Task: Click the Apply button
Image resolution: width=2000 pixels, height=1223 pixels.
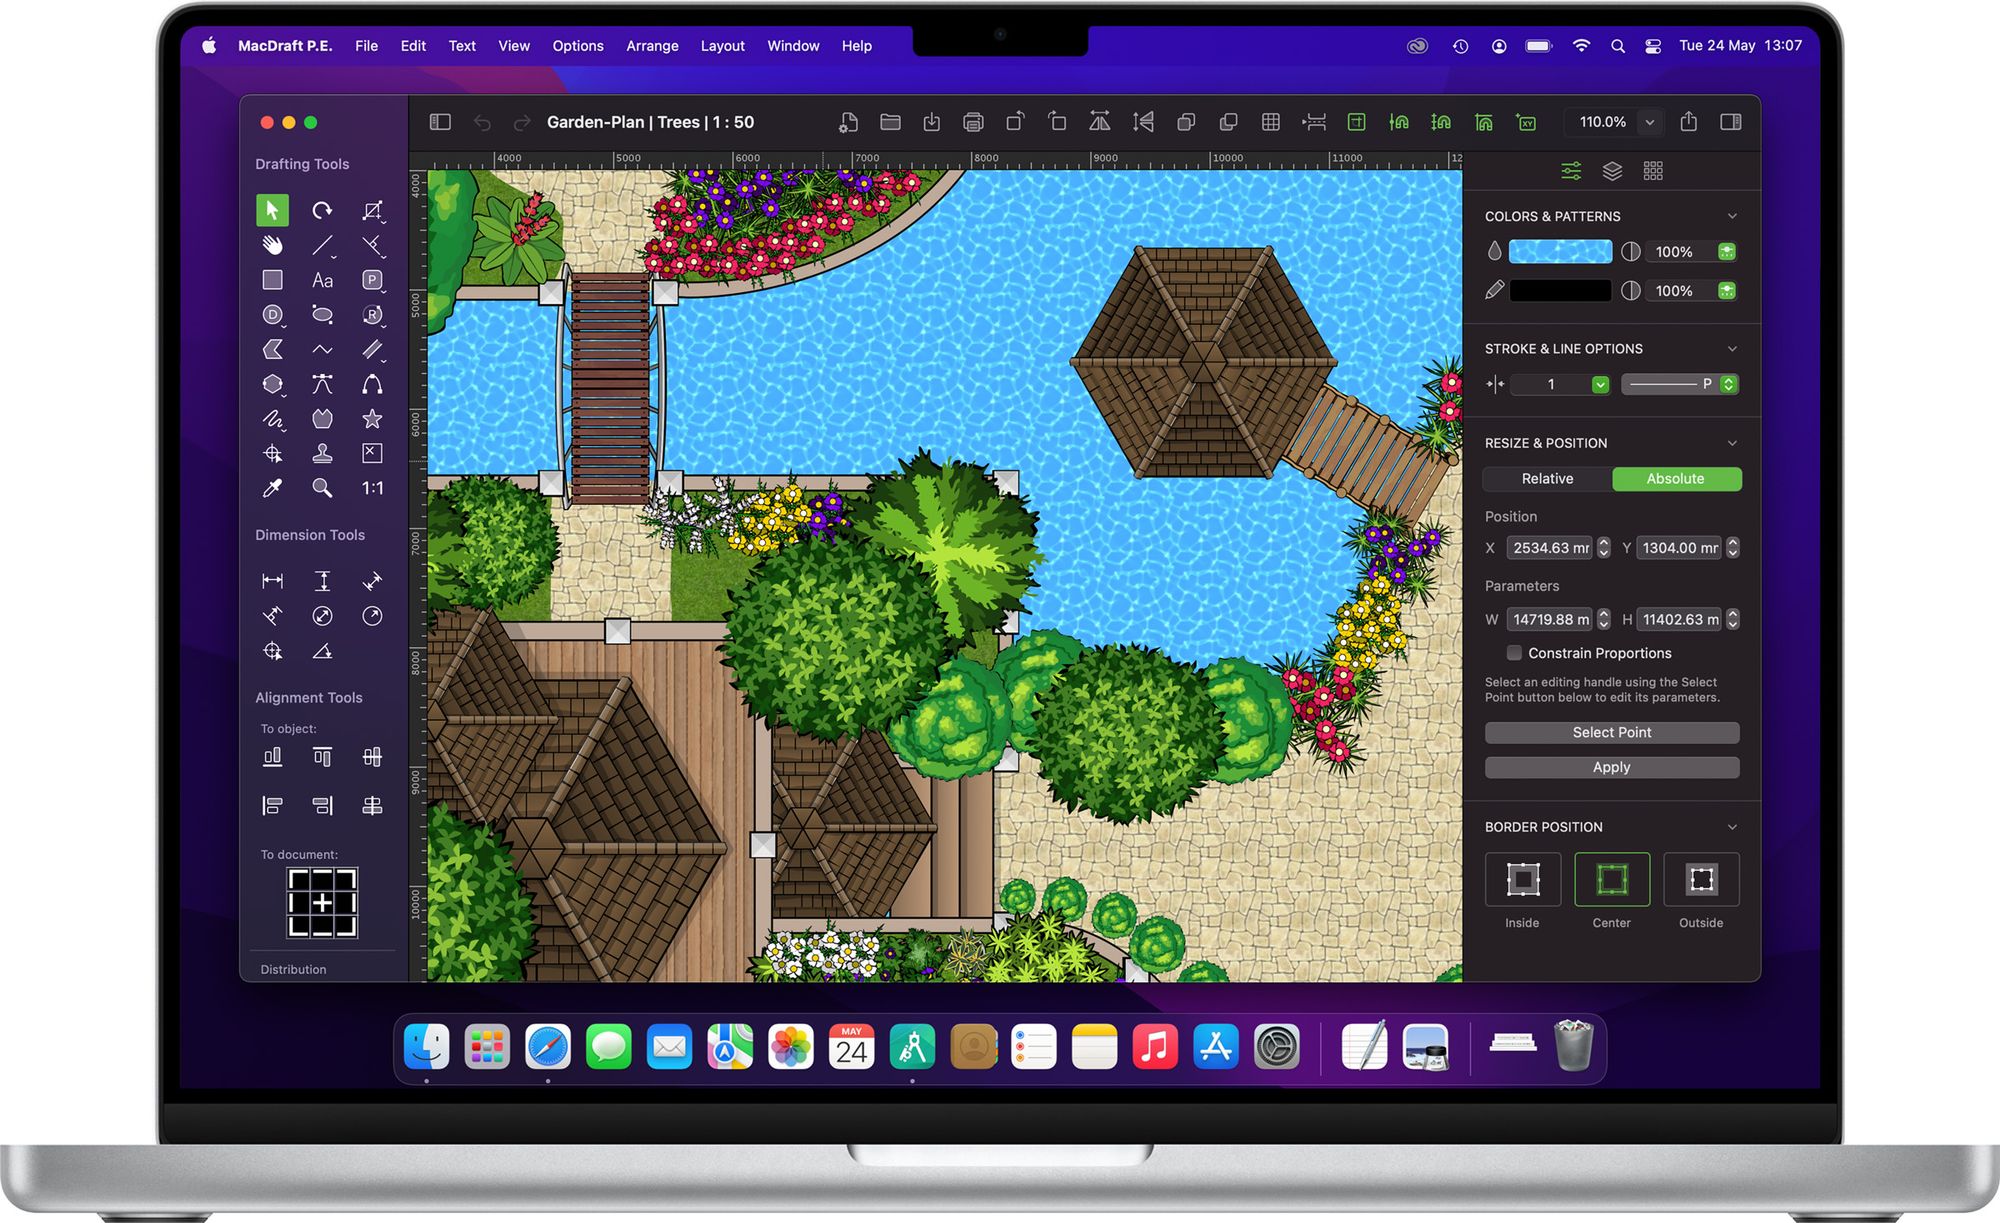Action: 1611,767
